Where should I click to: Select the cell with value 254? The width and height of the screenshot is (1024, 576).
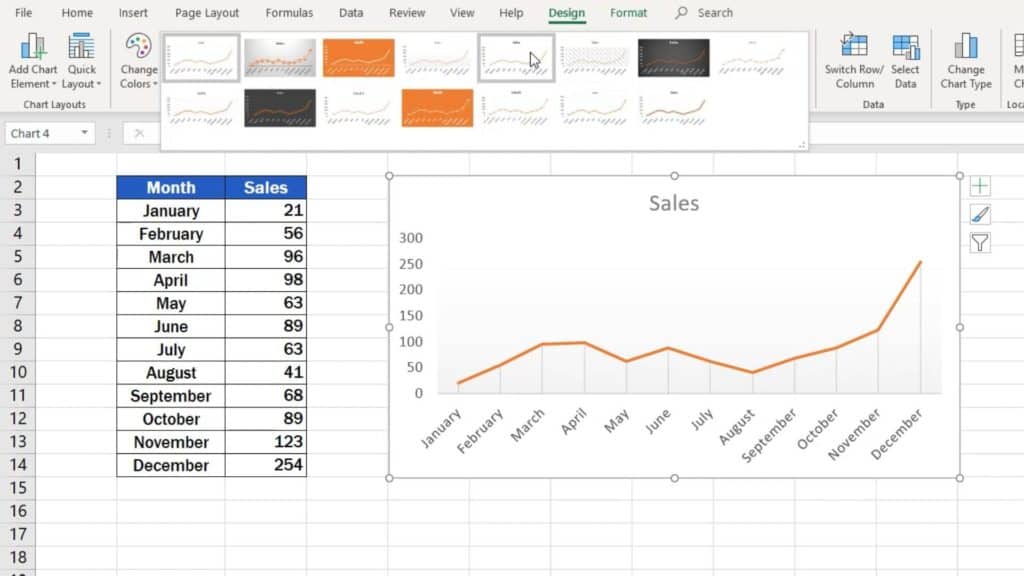[266, 465]
